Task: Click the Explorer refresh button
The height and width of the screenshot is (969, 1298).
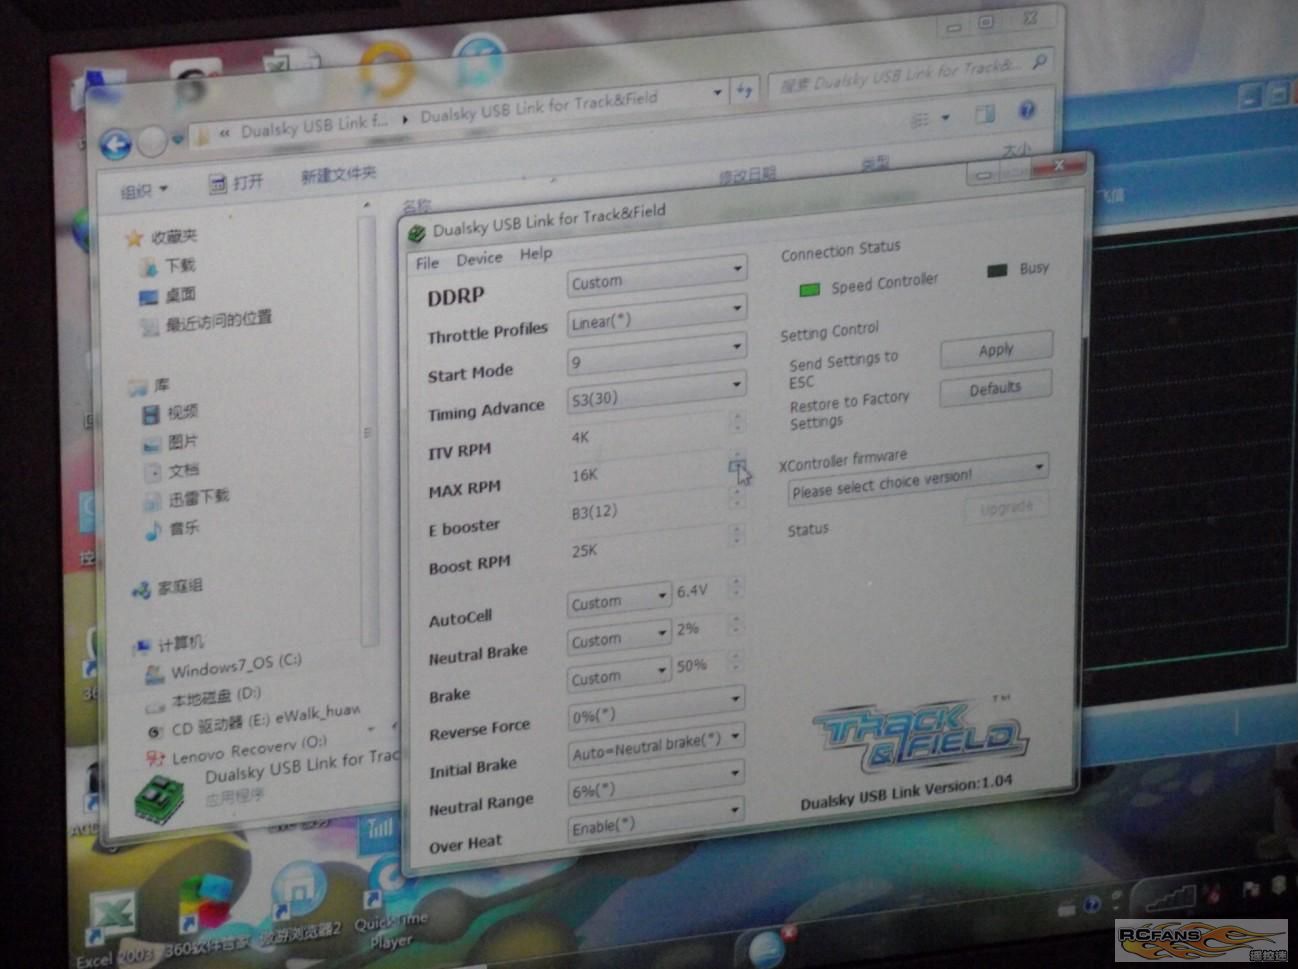Action: coord(744,90)
